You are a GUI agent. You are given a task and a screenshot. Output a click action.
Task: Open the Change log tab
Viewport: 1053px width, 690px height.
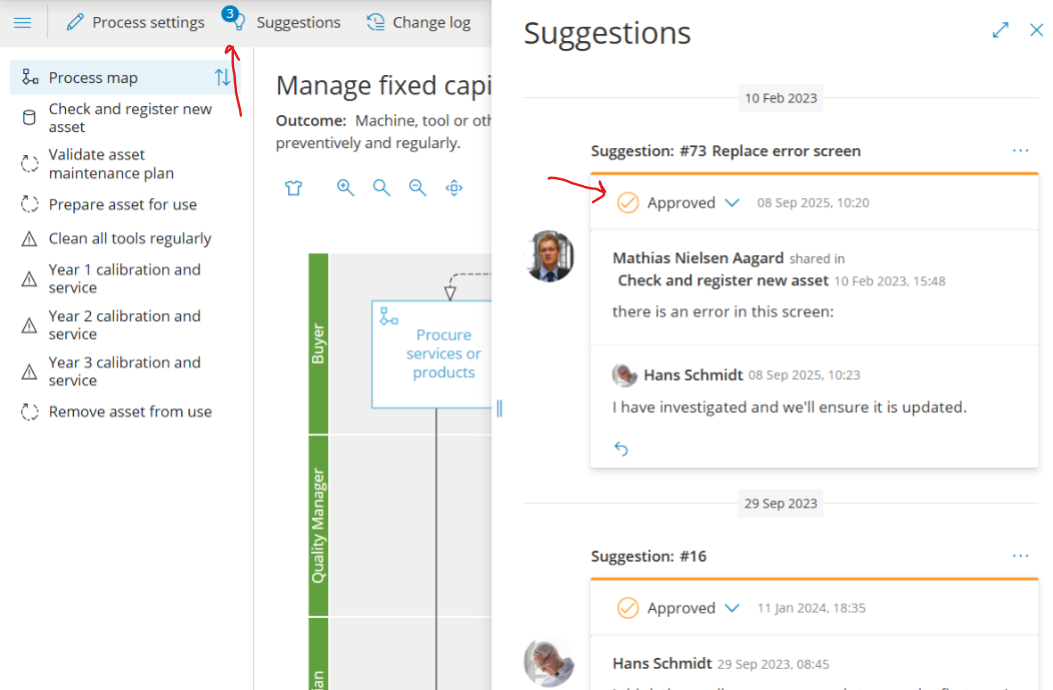419,22
